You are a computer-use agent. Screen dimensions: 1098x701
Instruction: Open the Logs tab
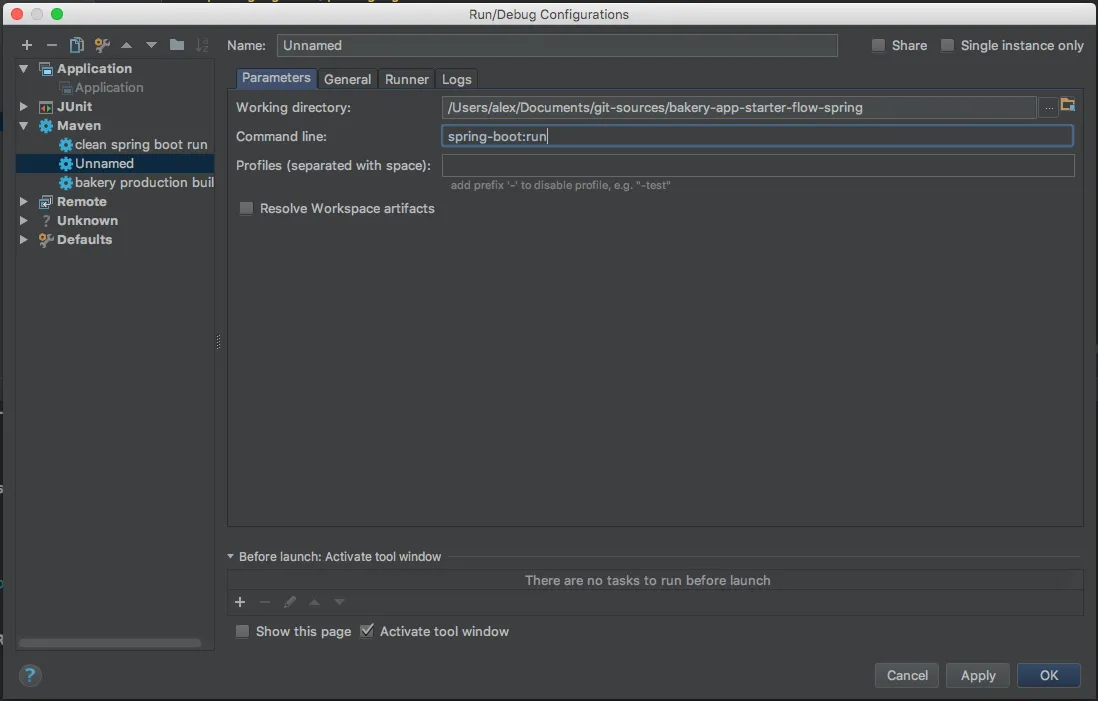pos(456,79)
